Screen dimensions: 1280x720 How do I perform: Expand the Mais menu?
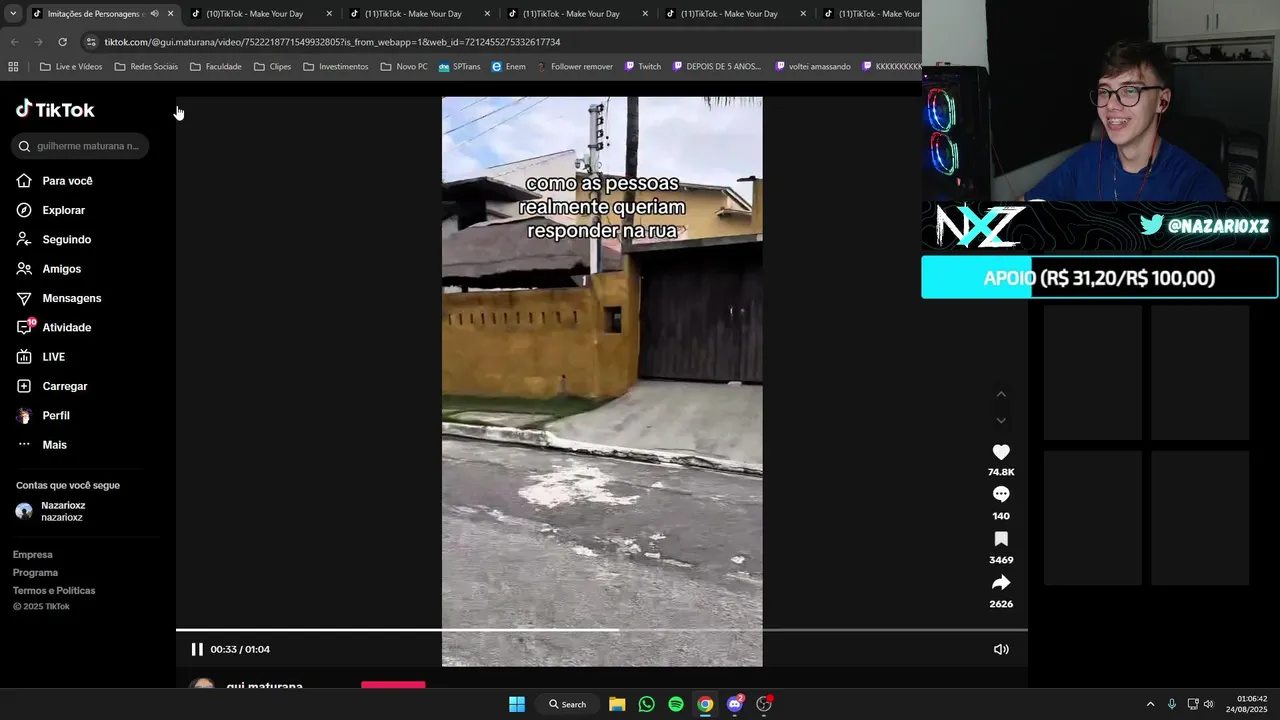(42, 445)
